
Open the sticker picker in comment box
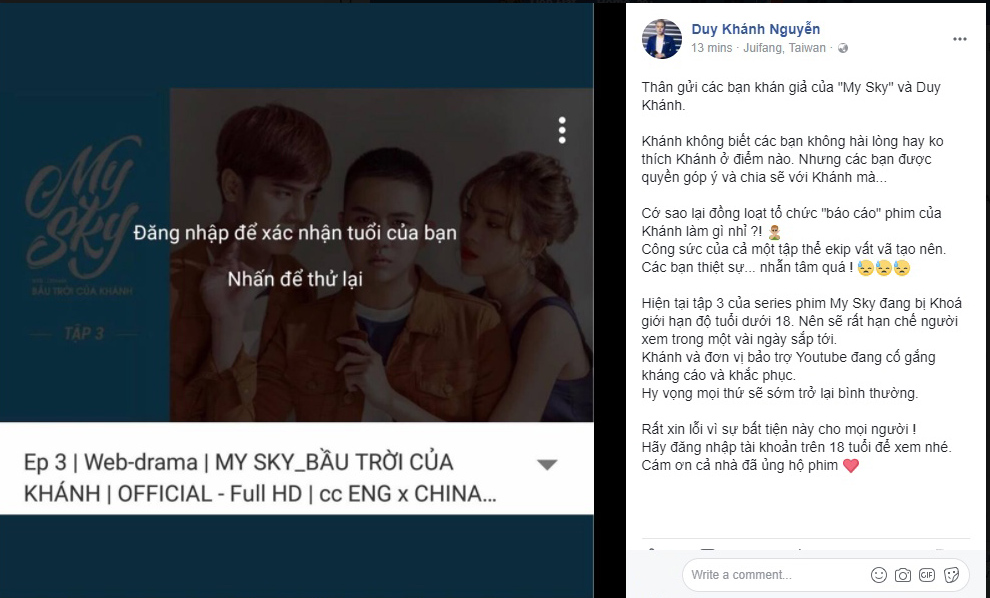(x=952, y=575)
